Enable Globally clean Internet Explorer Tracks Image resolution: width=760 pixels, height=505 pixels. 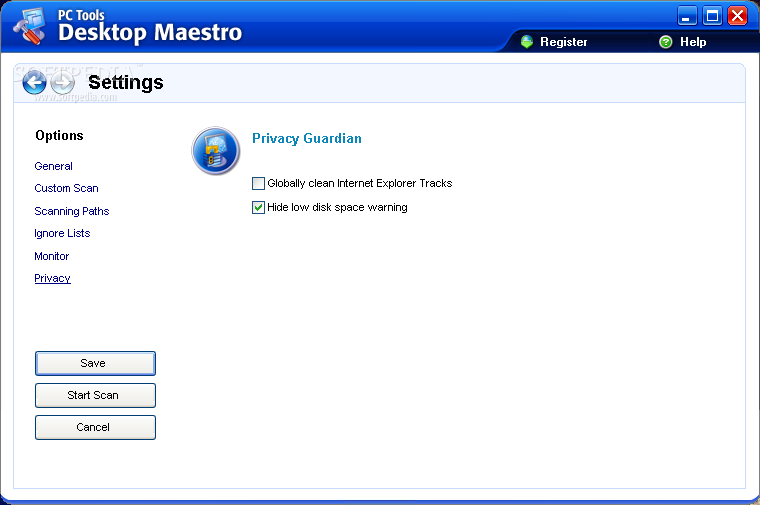pos(258,183)
